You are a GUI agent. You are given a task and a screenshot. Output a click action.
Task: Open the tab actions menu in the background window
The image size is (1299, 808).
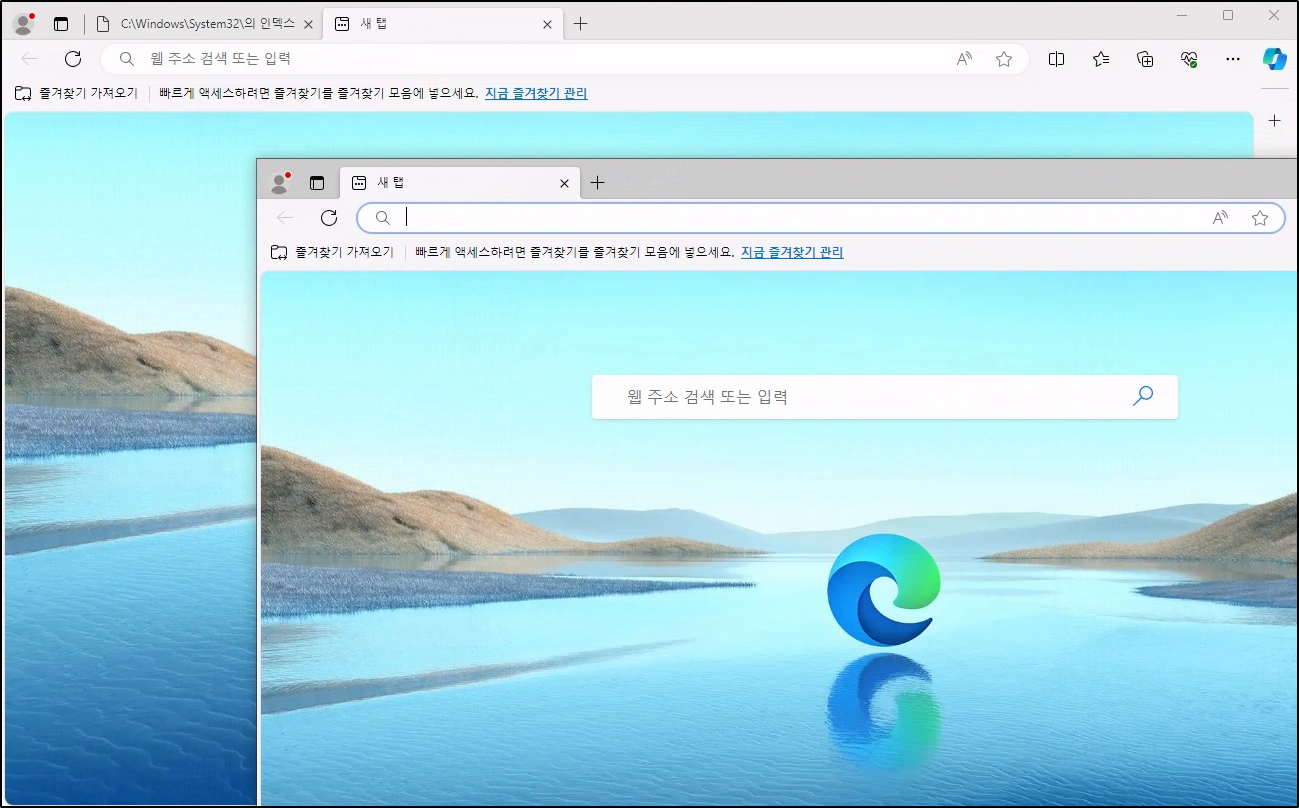61,24
